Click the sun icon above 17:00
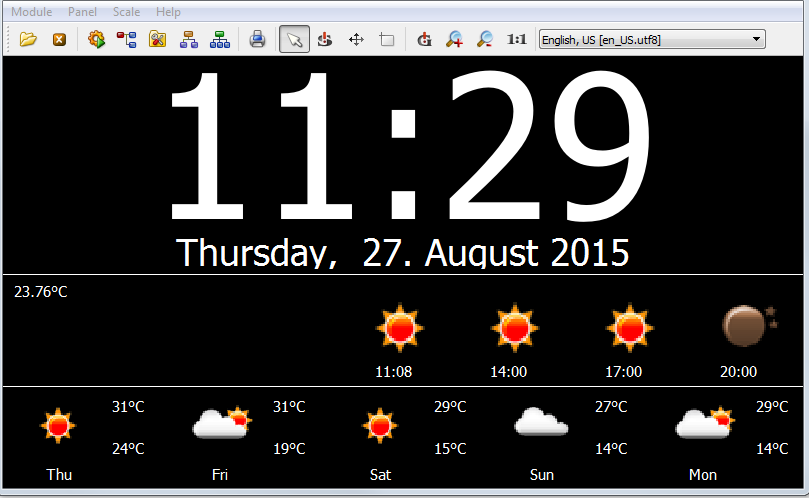This screenshot has height=498, width=809. [x=630, y=328]
